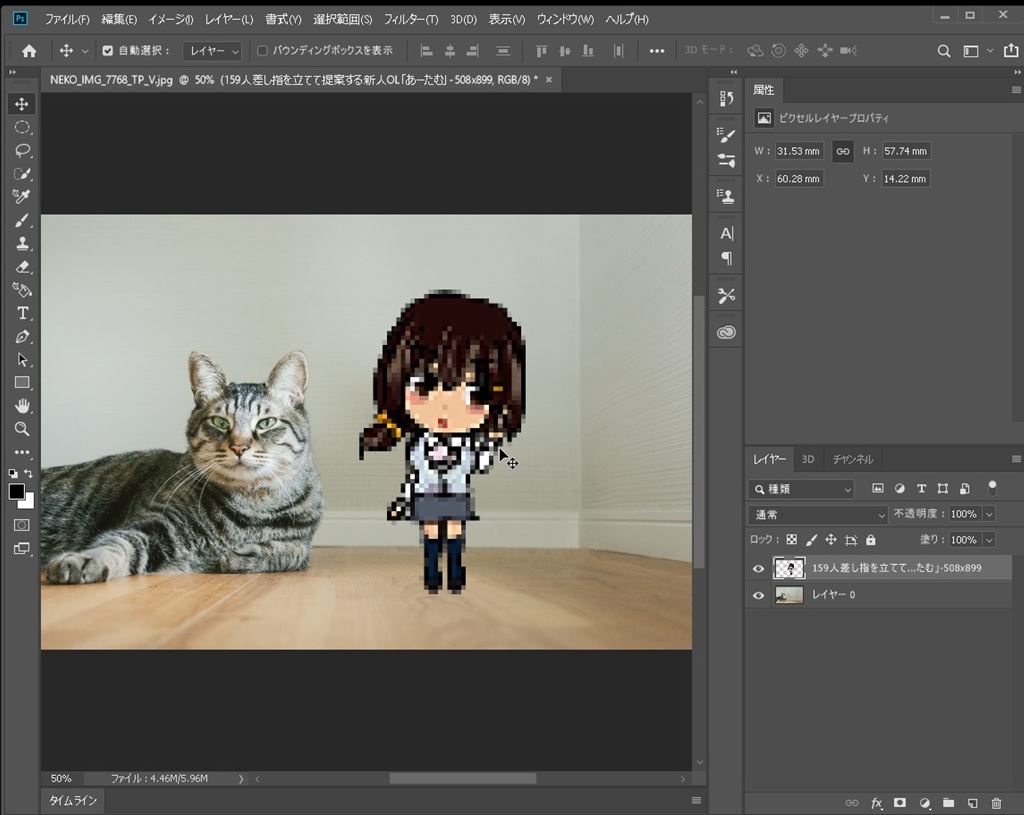This screenshot has width=1024, height=815.
Task: Click the foreground color swatch
Action: tap(17, 491)
